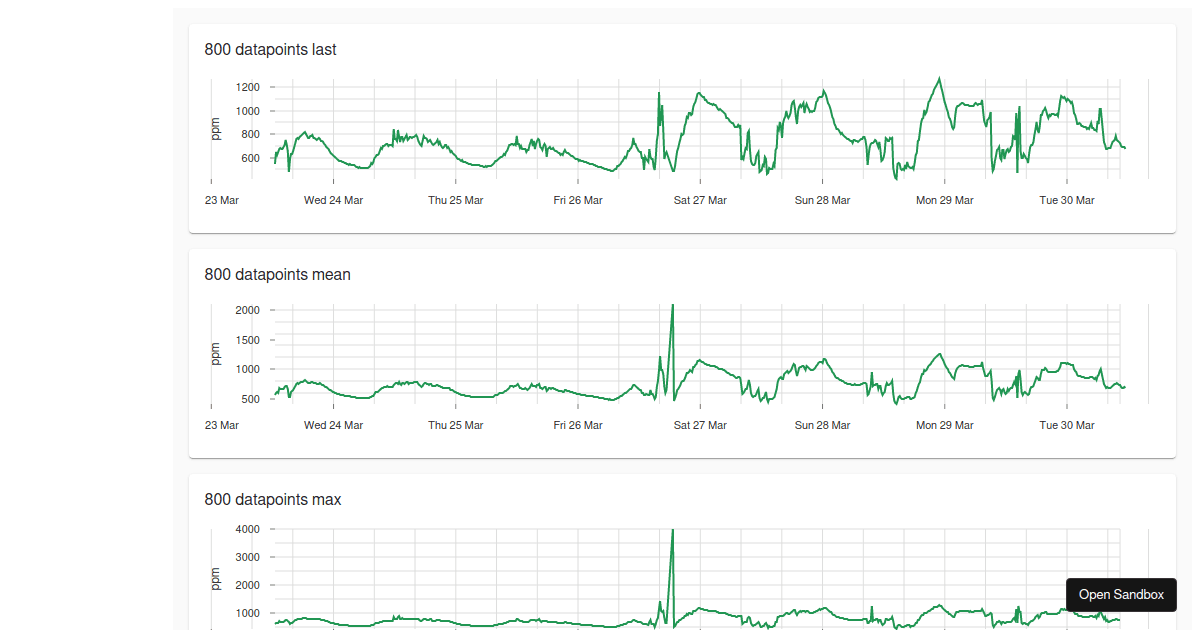Click the ppm axis label of mean chart

point(215,353)
